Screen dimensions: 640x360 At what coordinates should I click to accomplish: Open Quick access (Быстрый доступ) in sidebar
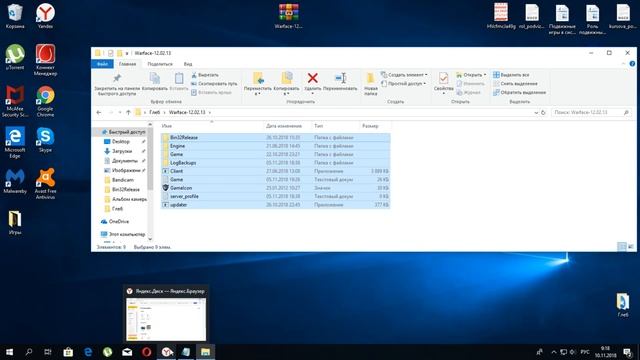point(123,132)
